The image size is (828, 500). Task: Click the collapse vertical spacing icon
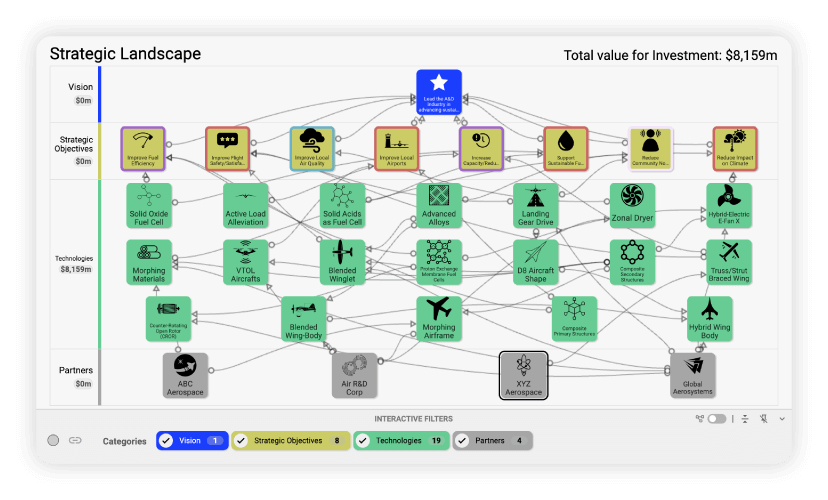pos(745,419)
